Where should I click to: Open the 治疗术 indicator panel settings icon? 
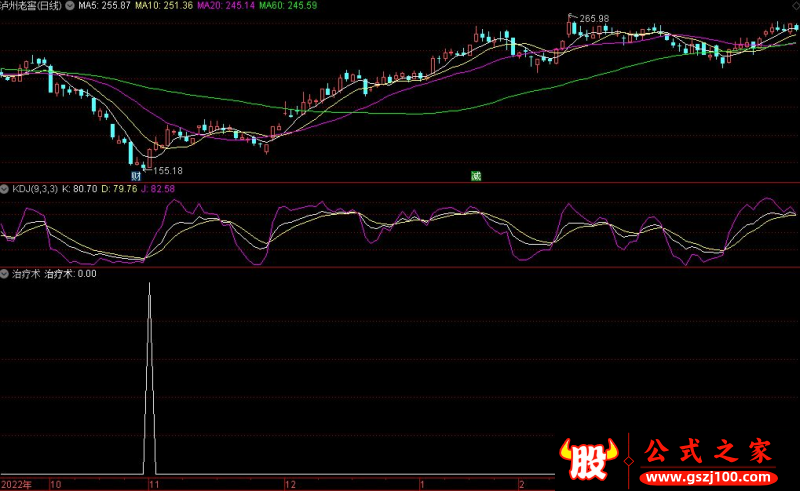click(5, 273)
